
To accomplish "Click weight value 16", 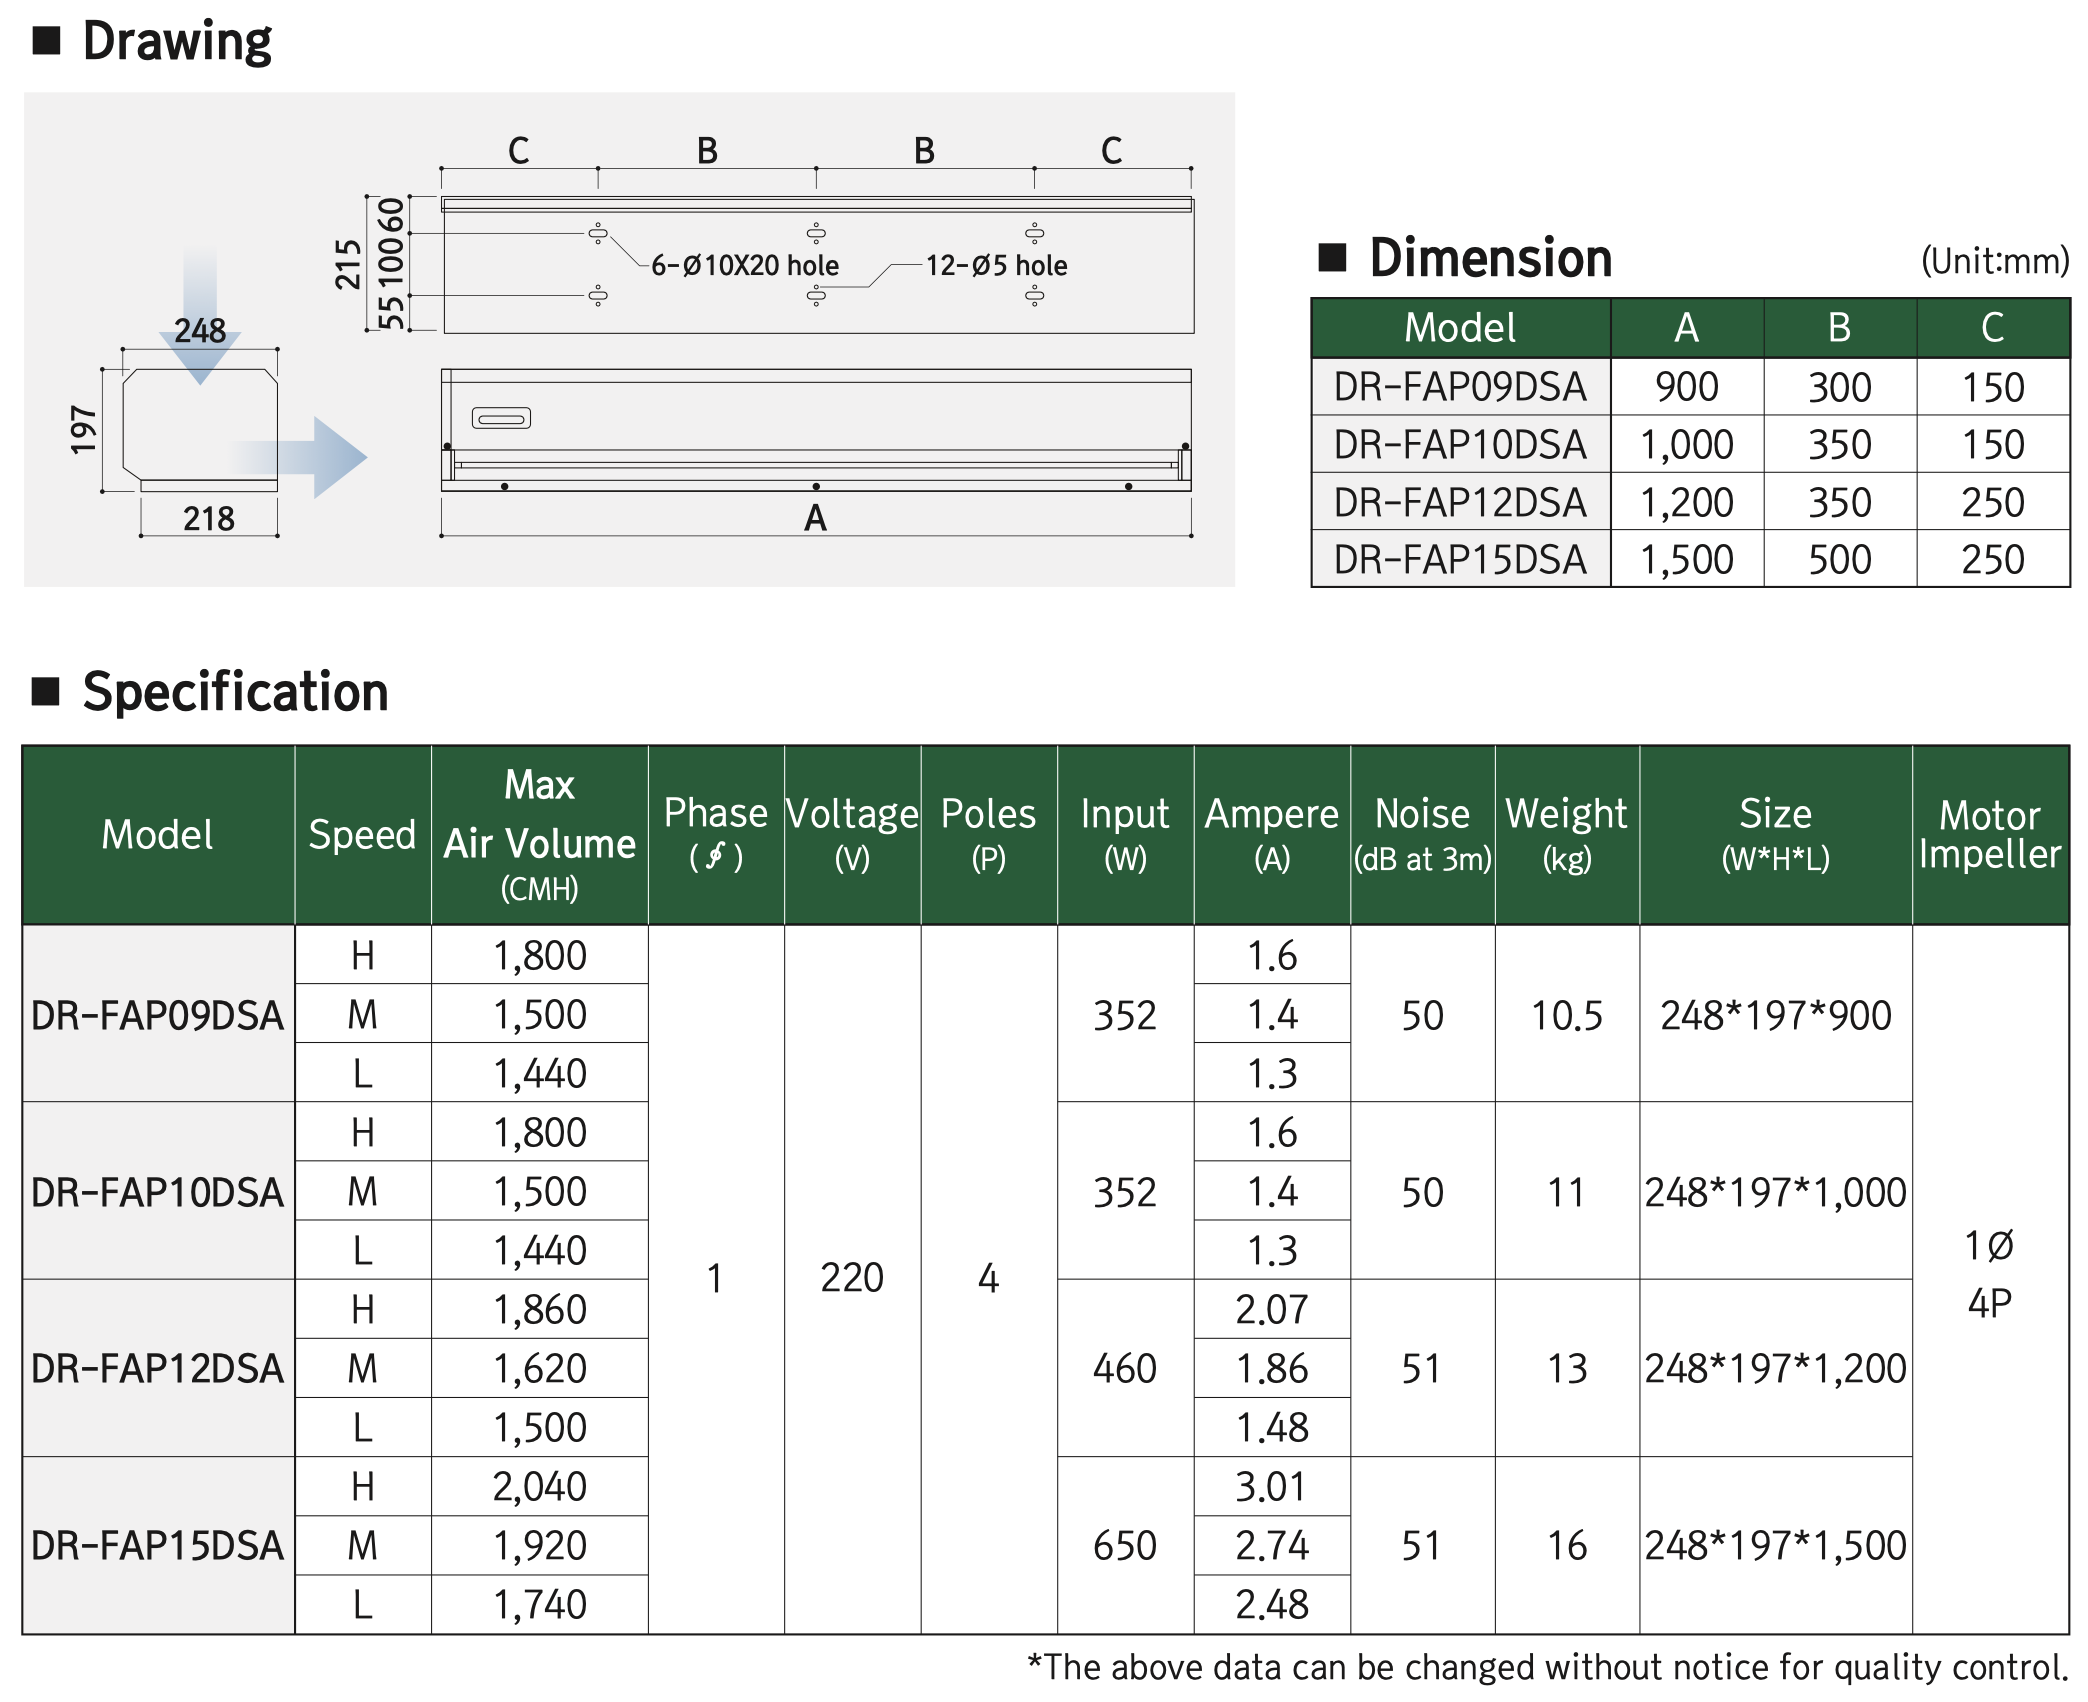I will click(1567, 1545).
